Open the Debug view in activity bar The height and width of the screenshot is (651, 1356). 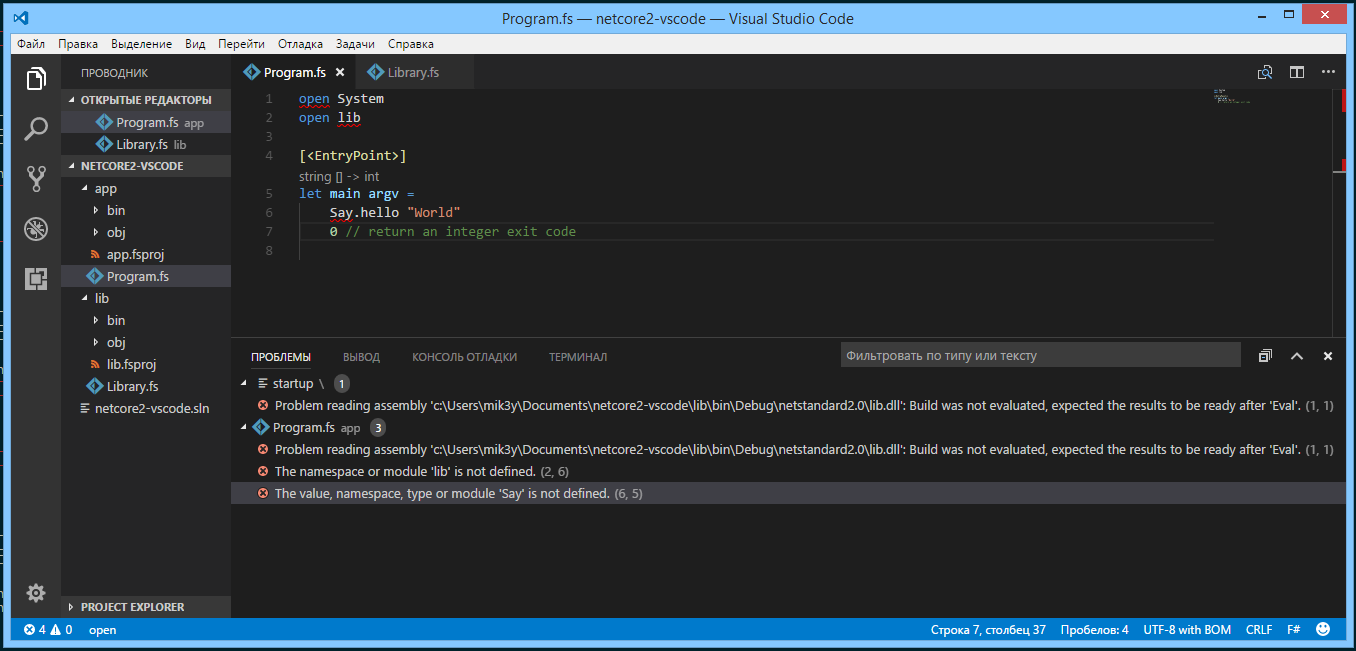click(x=36, y=229)
